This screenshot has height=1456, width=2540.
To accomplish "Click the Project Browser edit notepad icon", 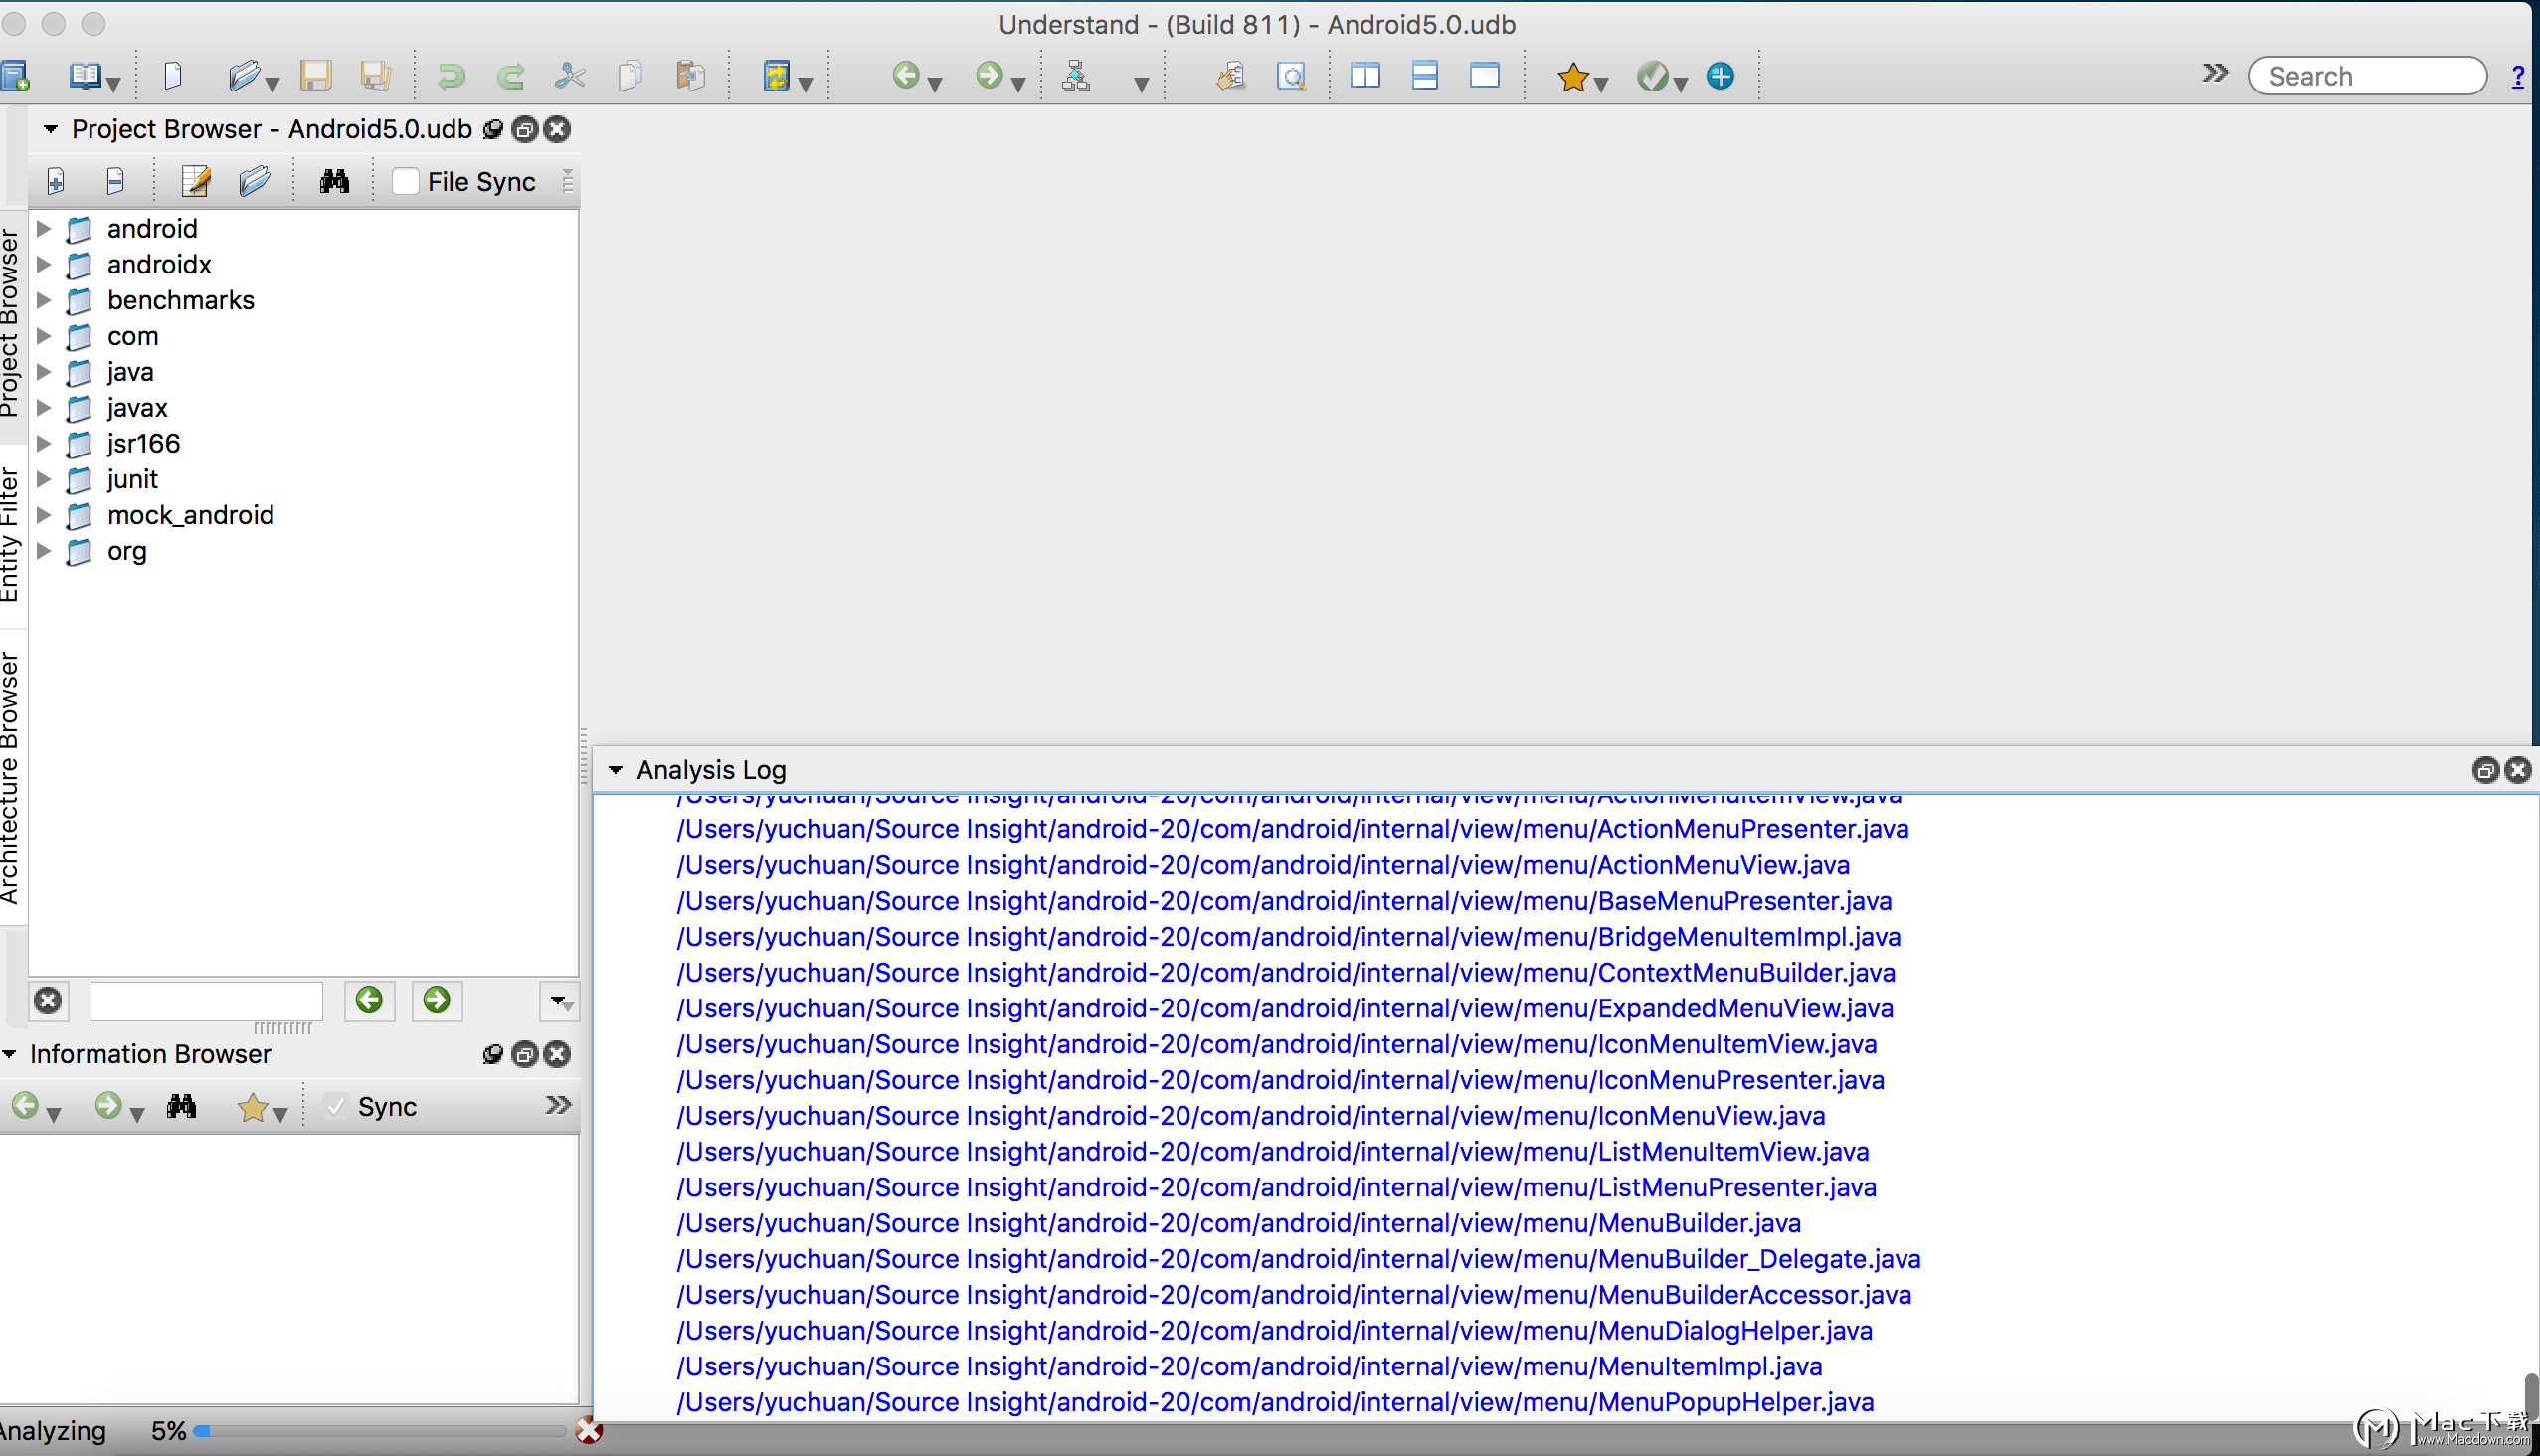I will click(195, 181).
